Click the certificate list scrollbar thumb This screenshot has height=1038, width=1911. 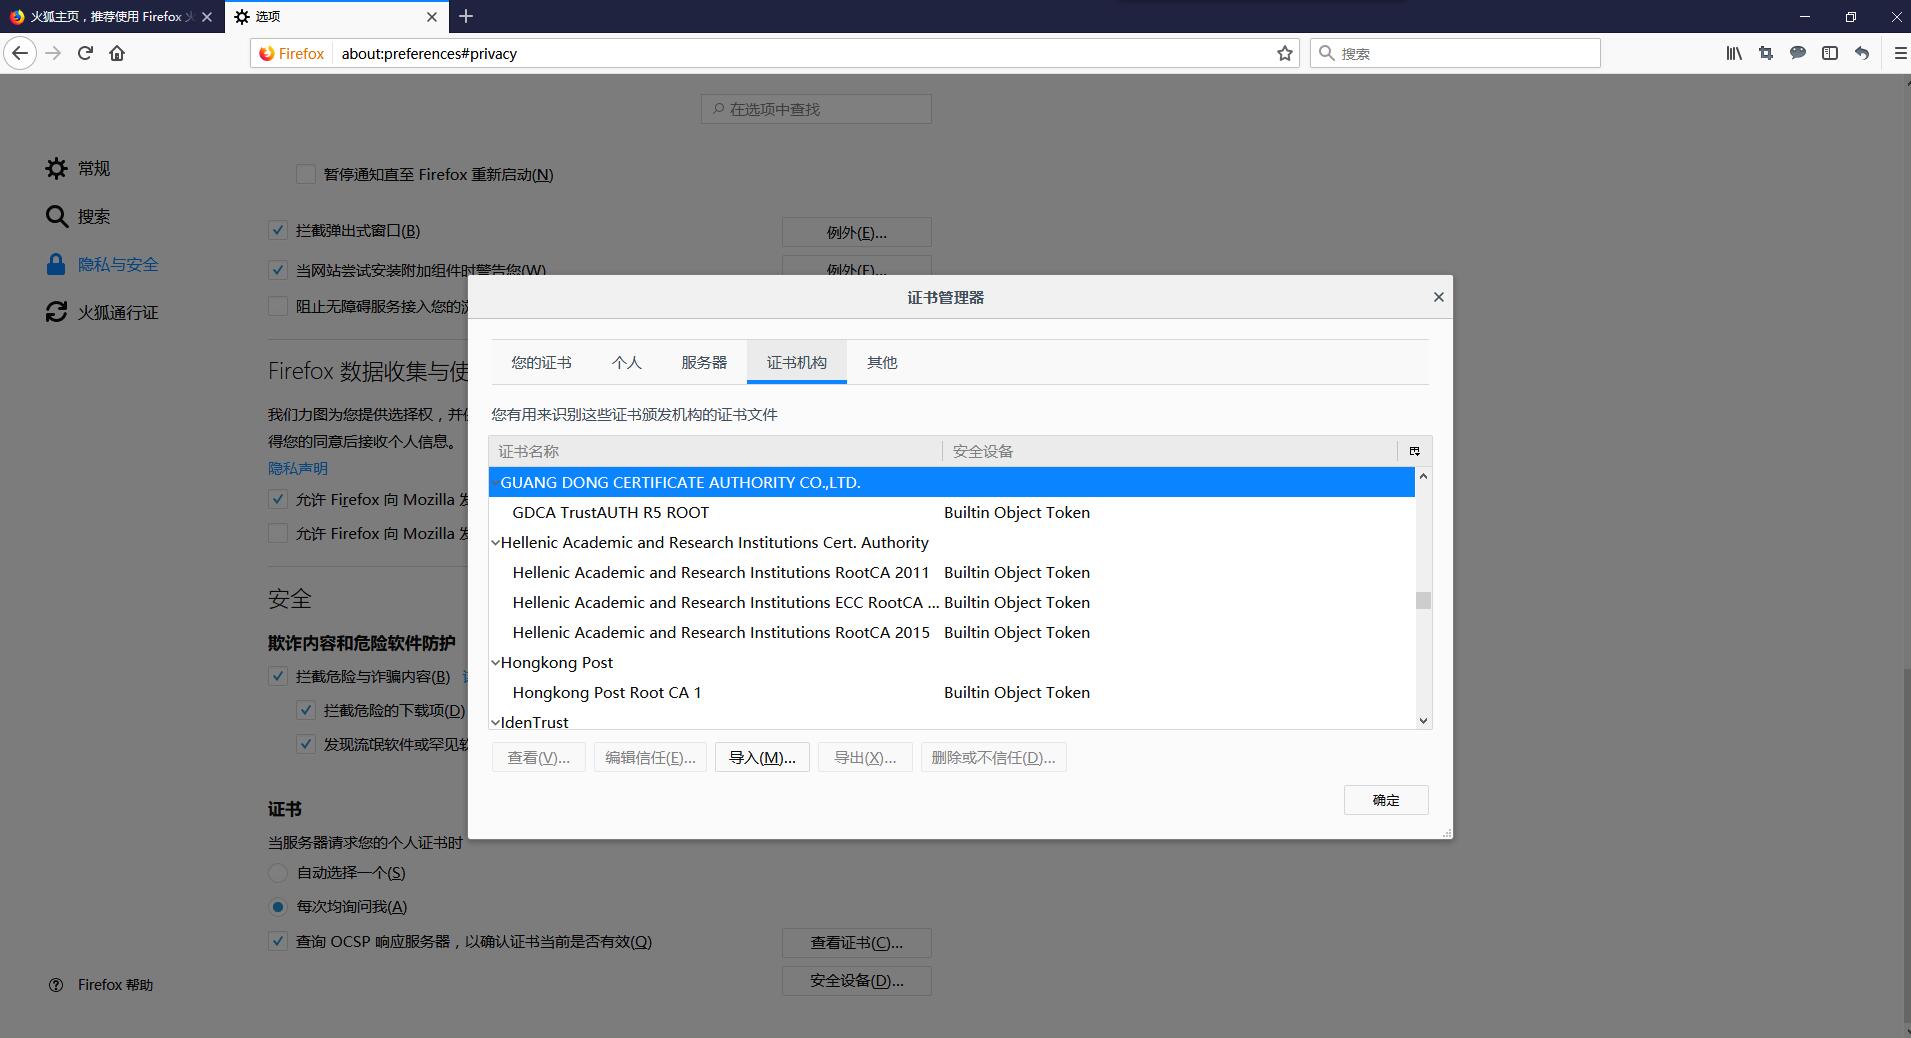(1423, 600)
